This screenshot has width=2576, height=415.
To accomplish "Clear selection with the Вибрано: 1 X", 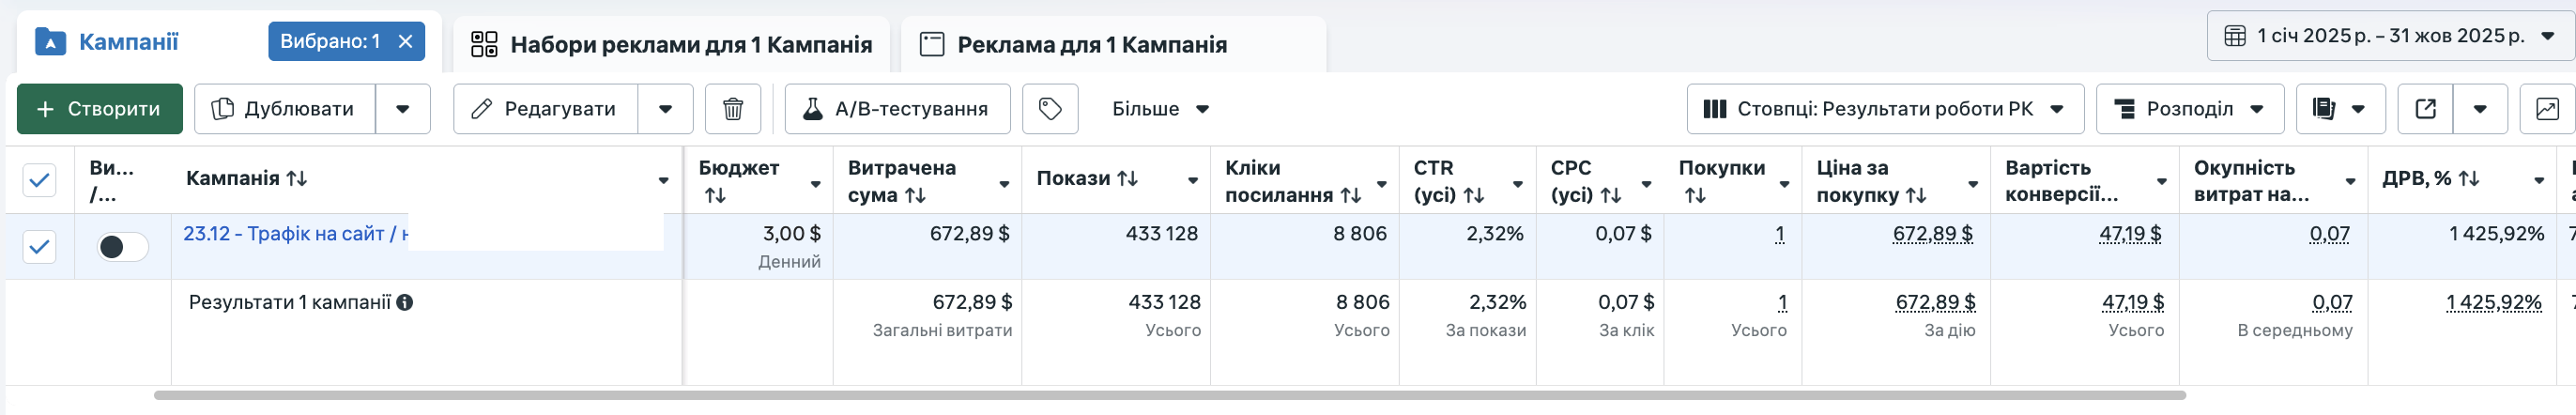I will point(405,41).
